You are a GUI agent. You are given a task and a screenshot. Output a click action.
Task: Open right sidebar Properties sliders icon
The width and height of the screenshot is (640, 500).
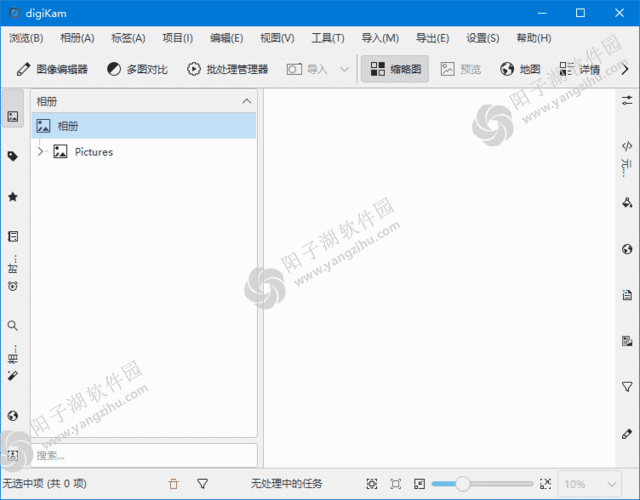[x=627, y=100]
